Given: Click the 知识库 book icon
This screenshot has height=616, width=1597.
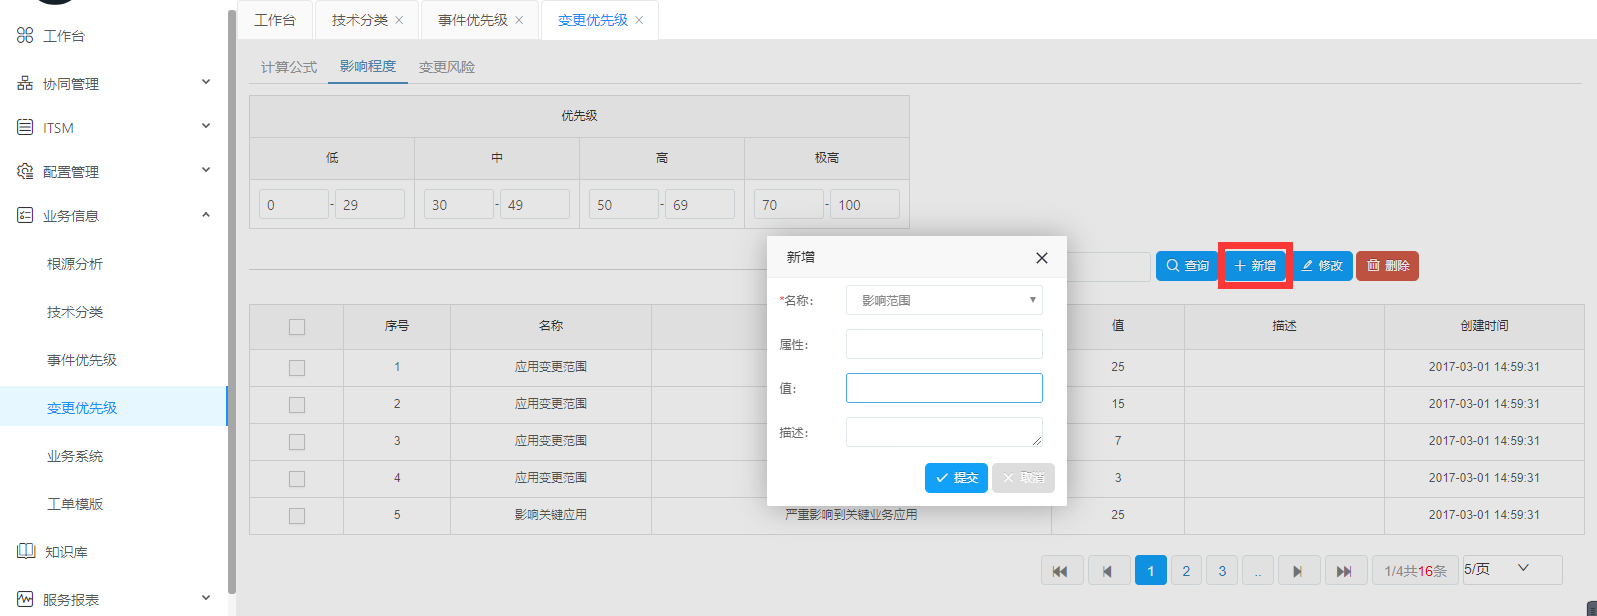Looking at the screenshot, I should coord(26,551).
